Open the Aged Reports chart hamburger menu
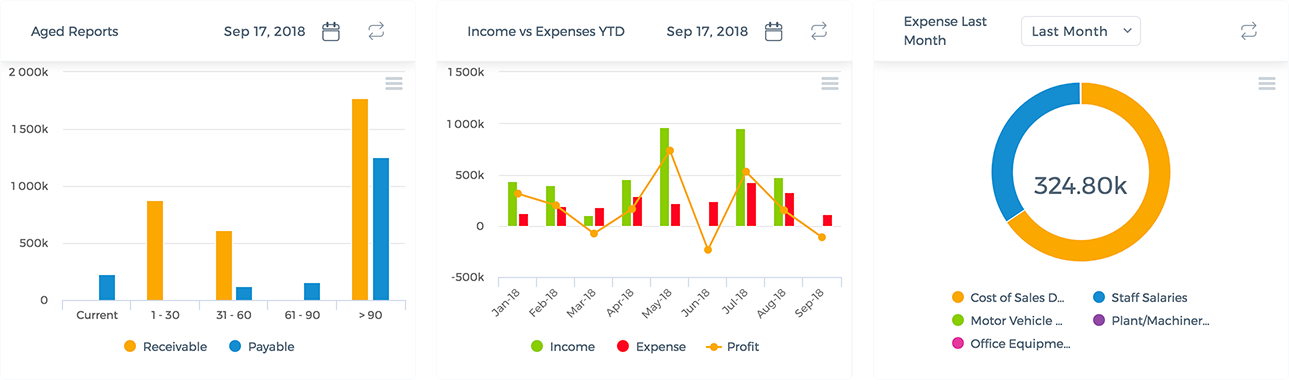 tap(394, 84)
